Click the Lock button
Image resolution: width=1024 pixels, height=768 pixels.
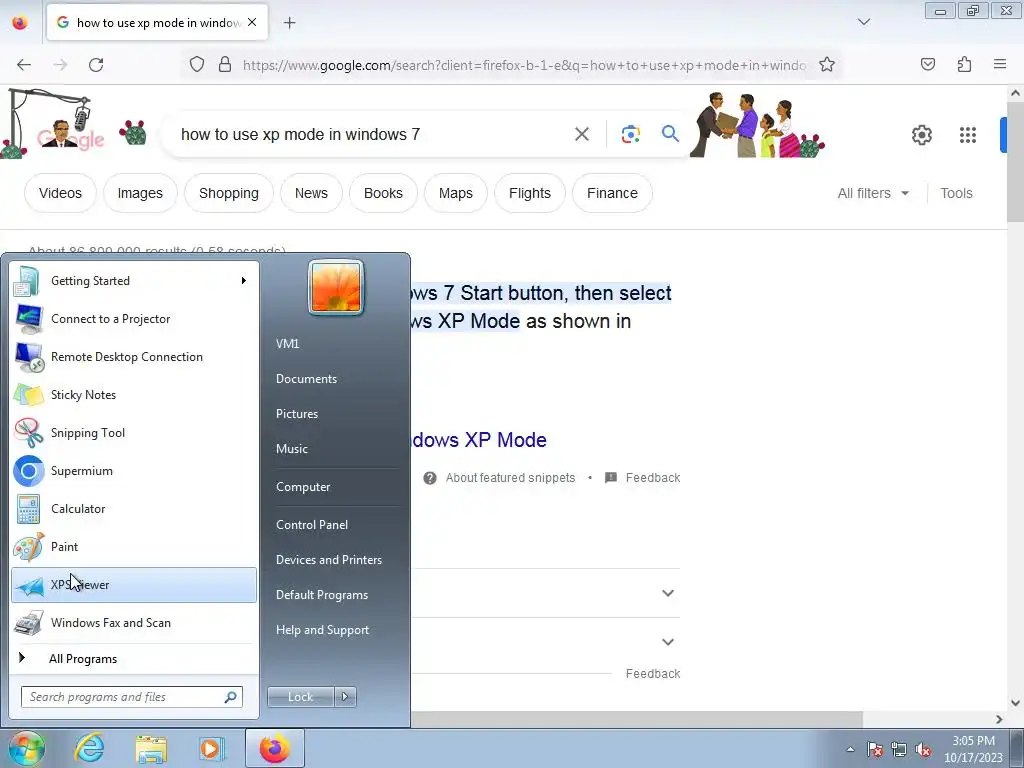click(301, 697)
